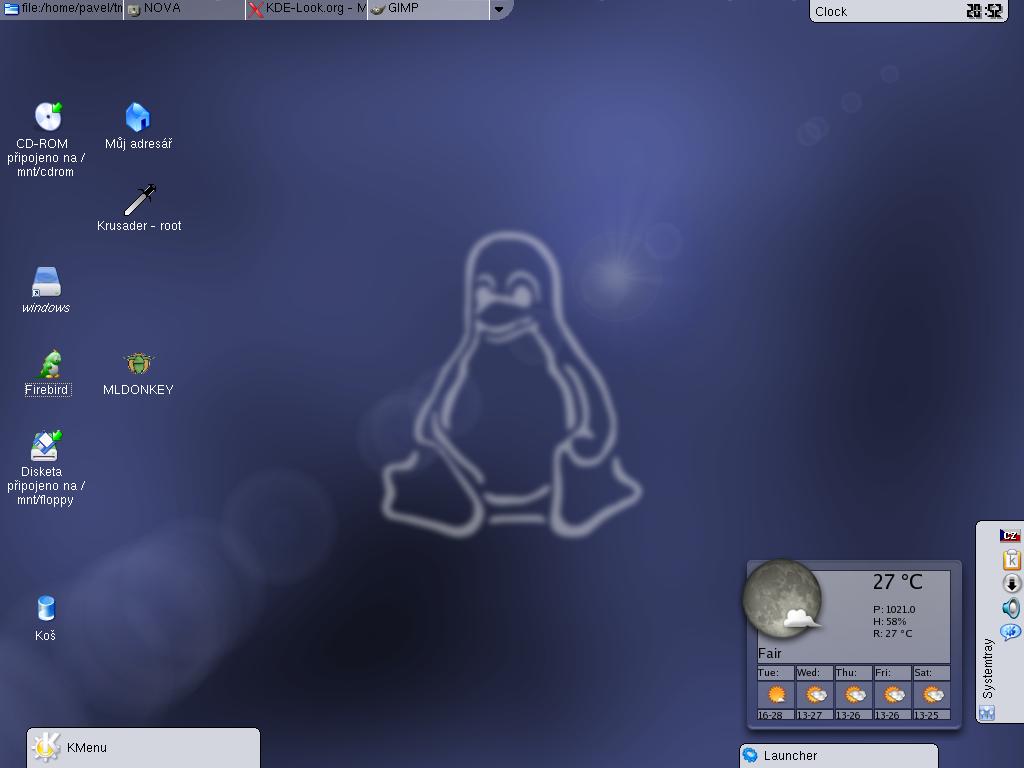Expand the taskbar window list arrow
This screenshot has height=768, width=1024.
pos(499,9)
